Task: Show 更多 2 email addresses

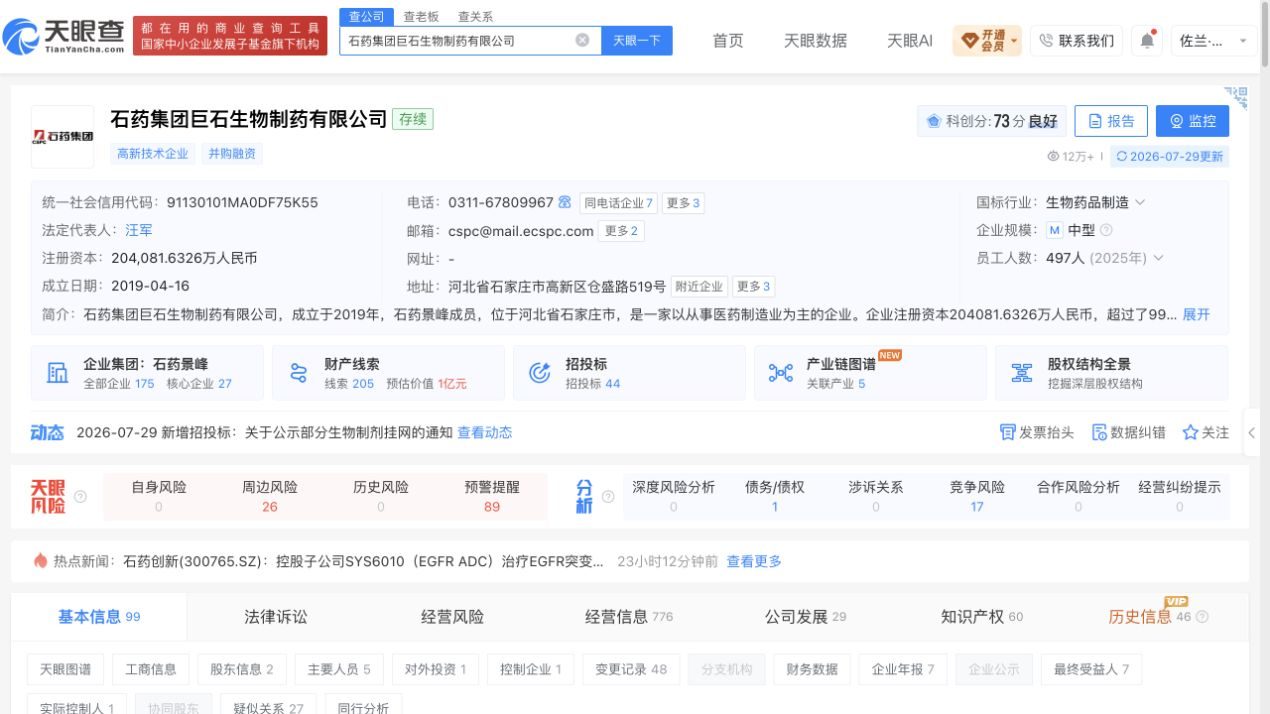Action: click(622, 231)
